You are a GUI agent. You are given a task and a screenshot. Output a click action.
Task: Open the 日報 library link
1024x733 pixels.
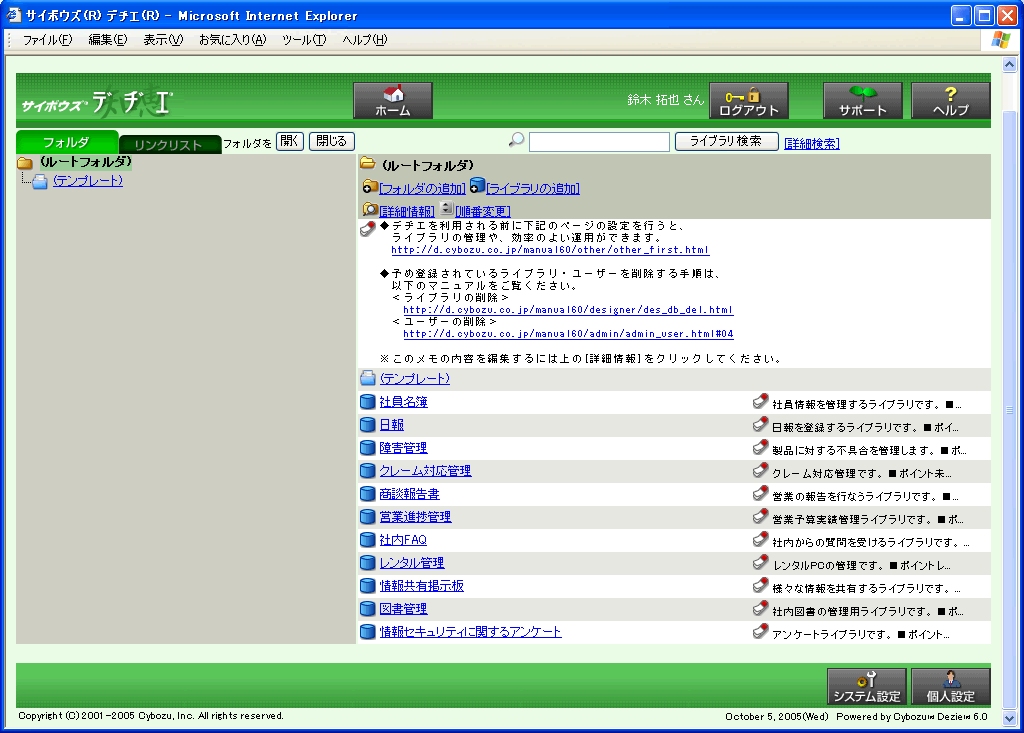click(392, 425)
